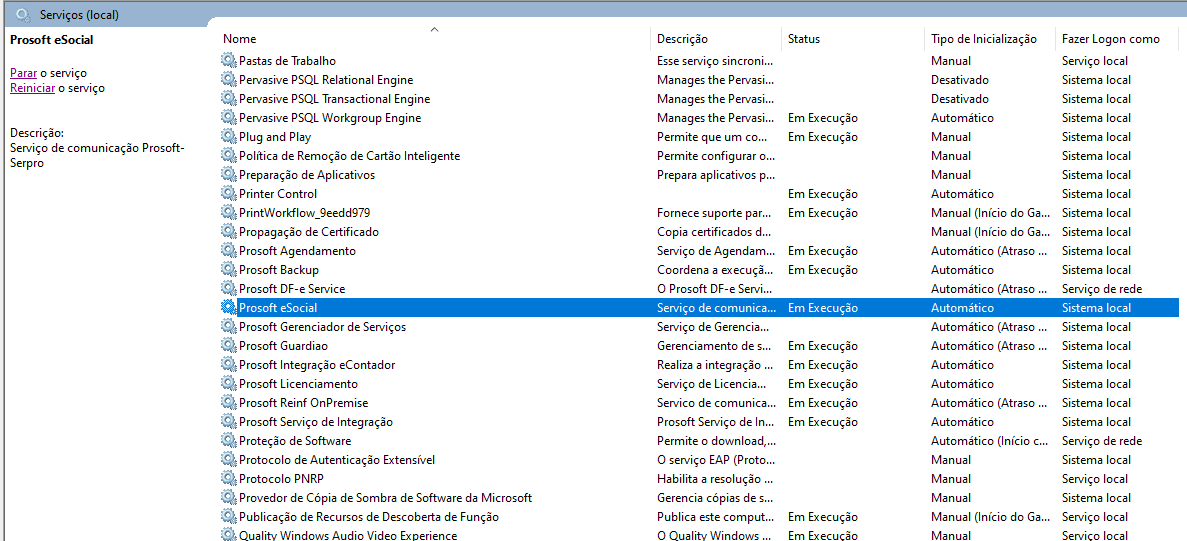The image size is (1187, 541).
Task: Select Provedor de Cópia de Sombra service name
Action: coord(385,497)
